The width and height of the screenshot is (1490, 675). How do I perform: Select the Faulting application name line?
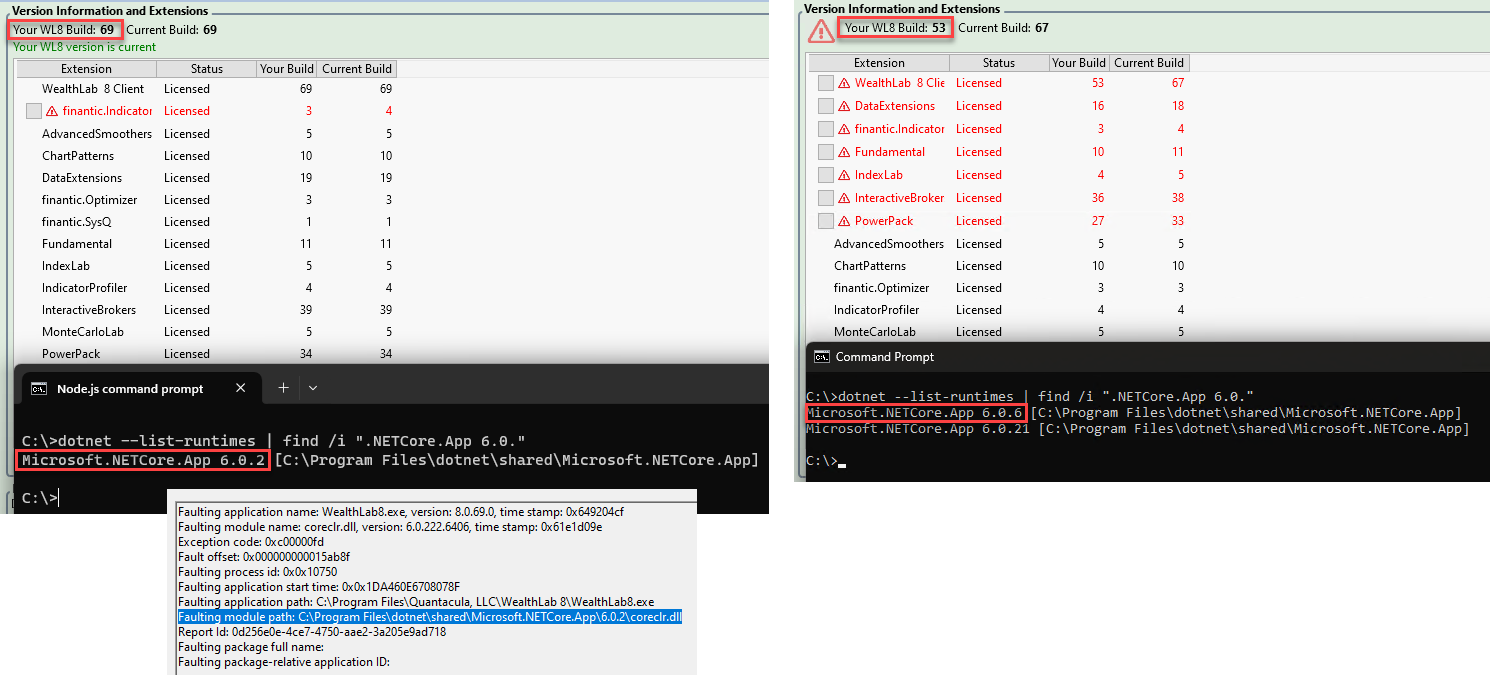coord(401,512)
